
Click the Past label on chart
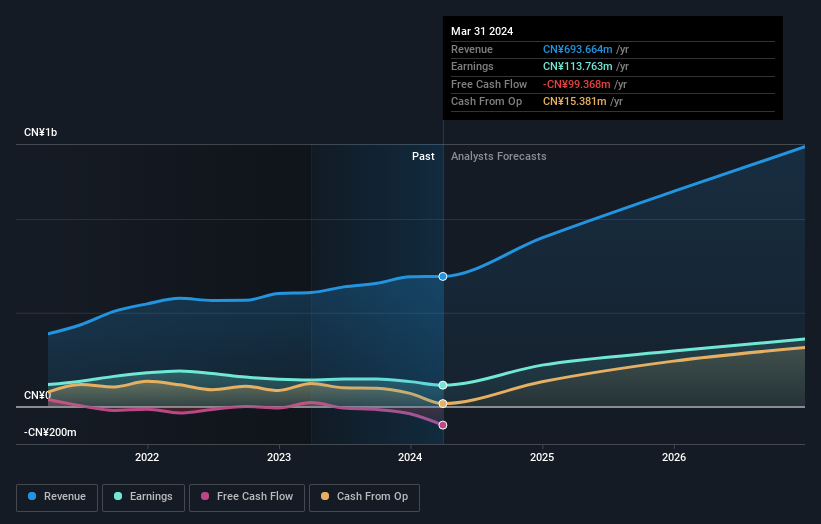tap(423, 157)
